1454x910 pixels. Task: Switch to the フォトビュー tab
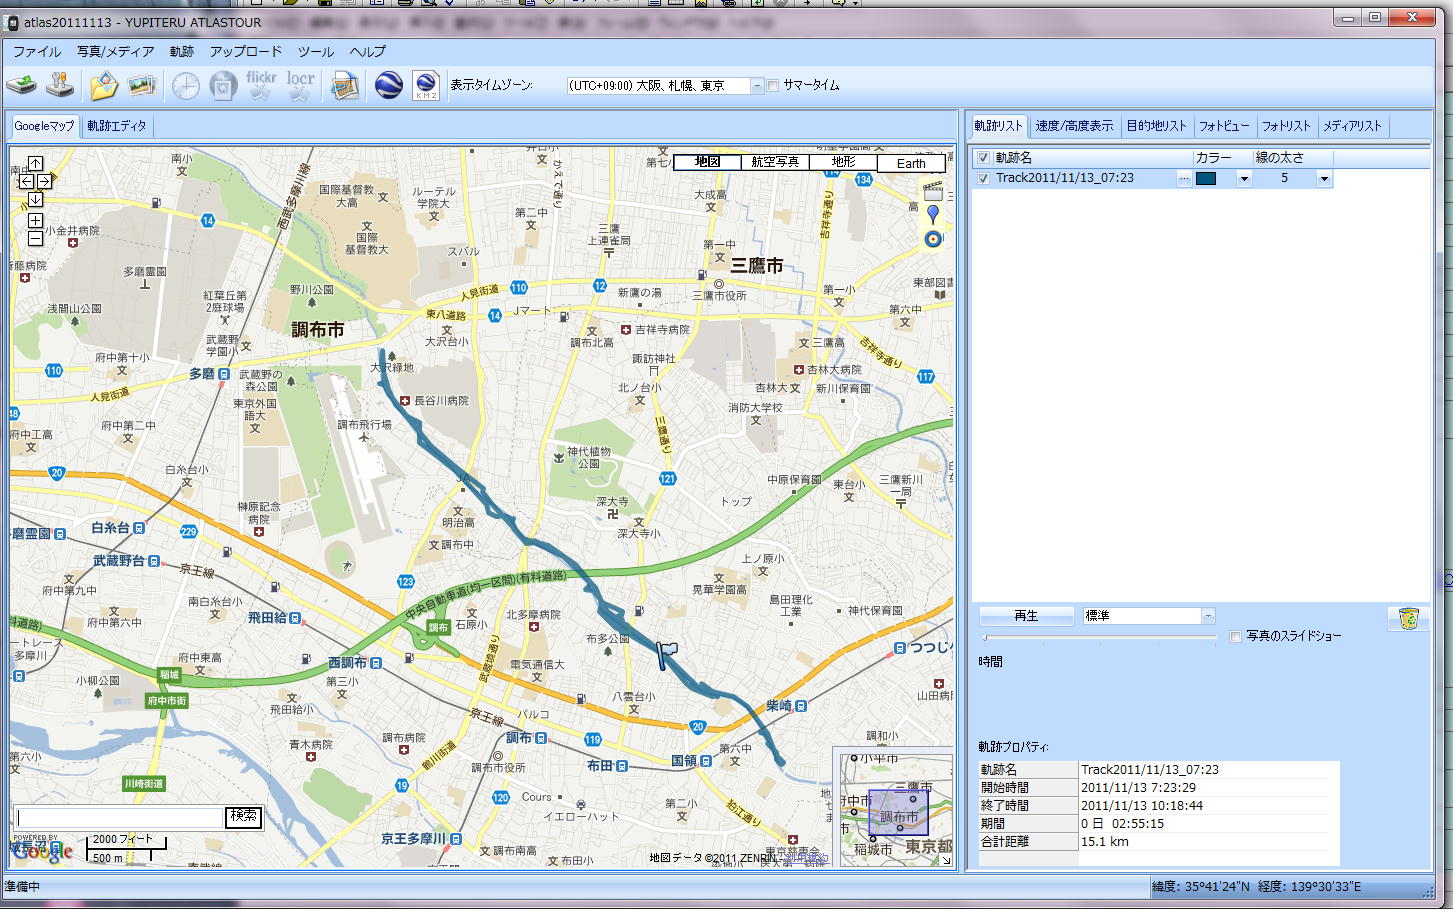point(1224,126)
